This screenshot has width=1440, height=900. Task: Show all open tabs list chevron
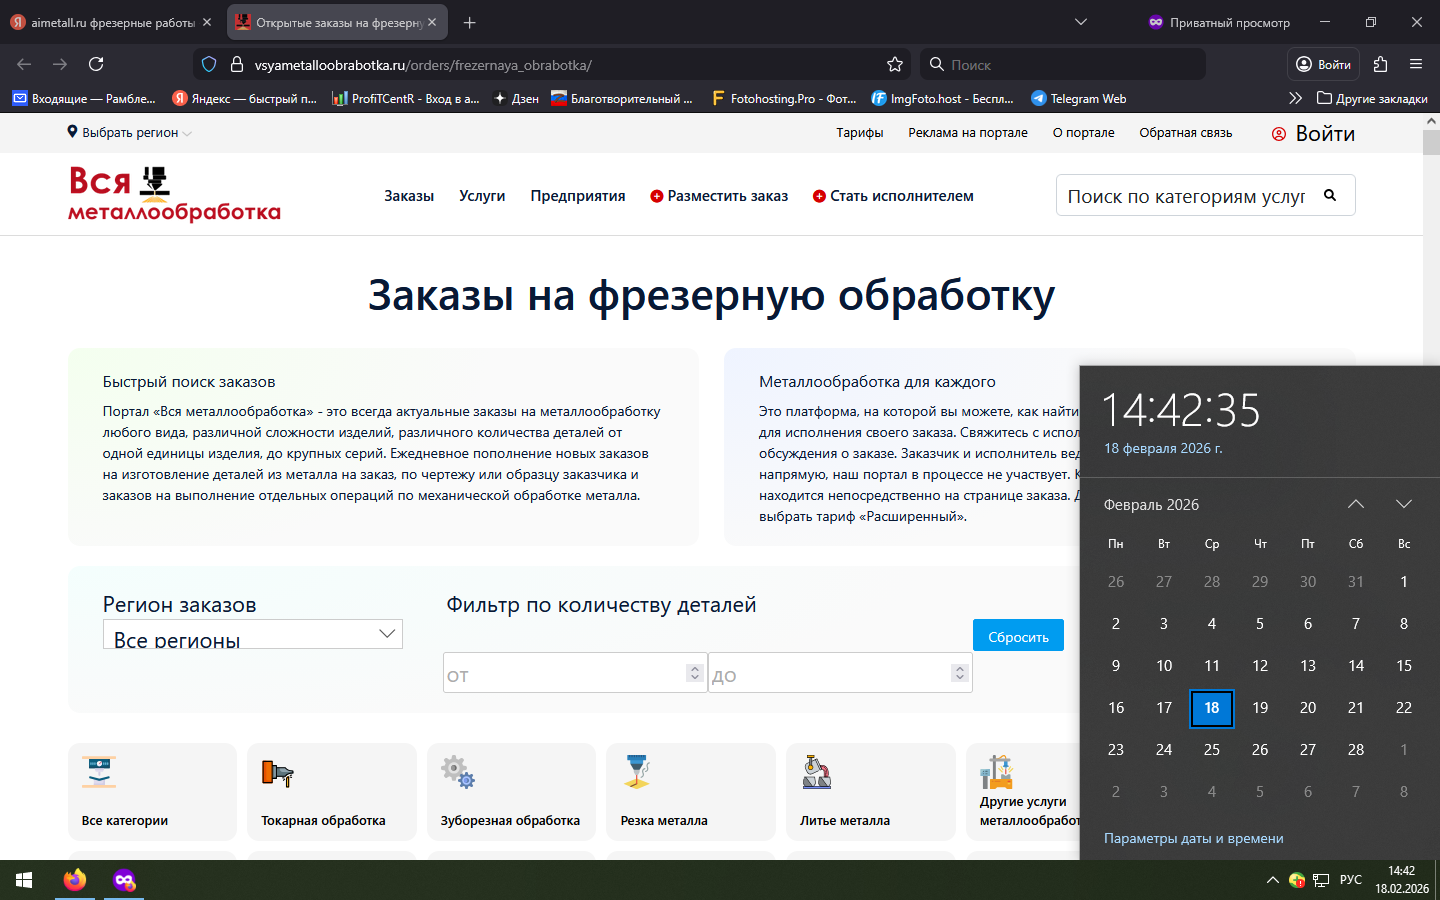1080,22
